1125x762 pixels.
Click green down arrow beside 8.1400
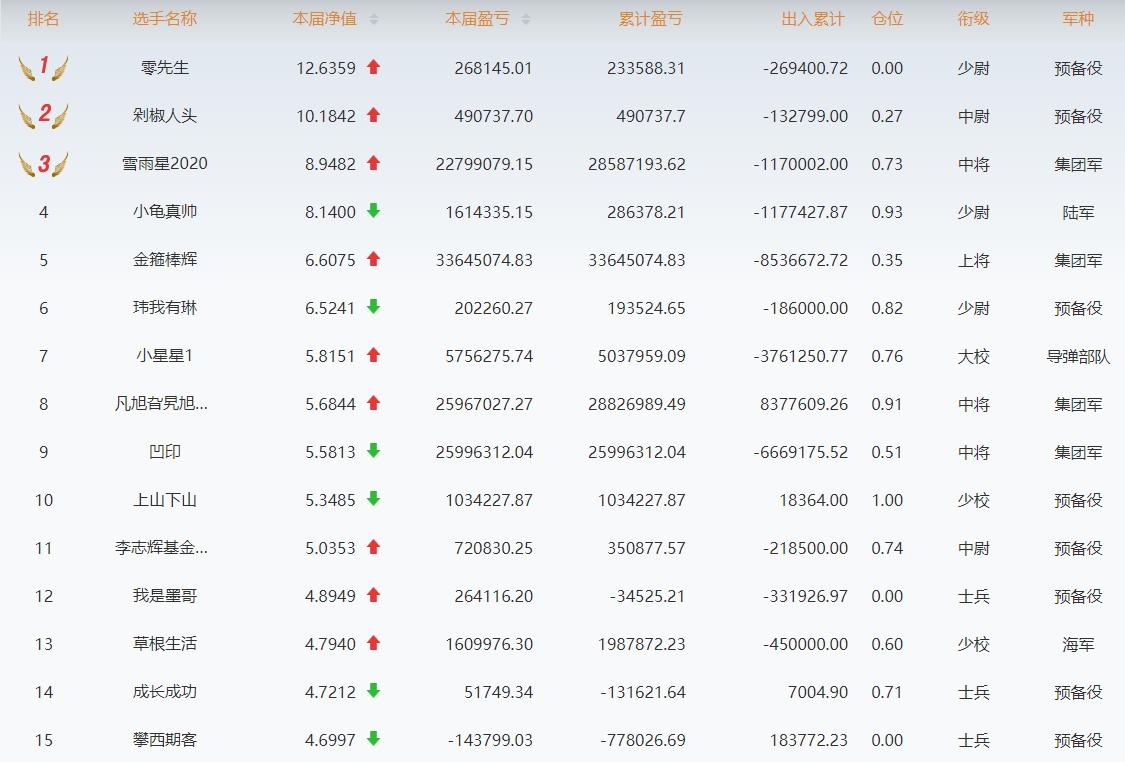(373, 211)
